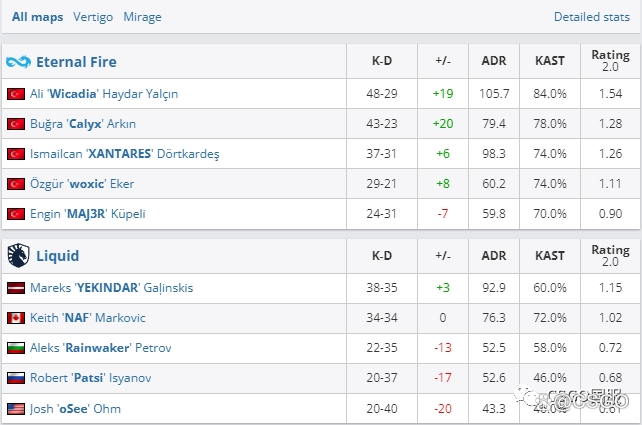Viewport: 642px width, 425px height.
Task: Click the Liquid team name
Action: pyautogui.click(x=57, y=256)
